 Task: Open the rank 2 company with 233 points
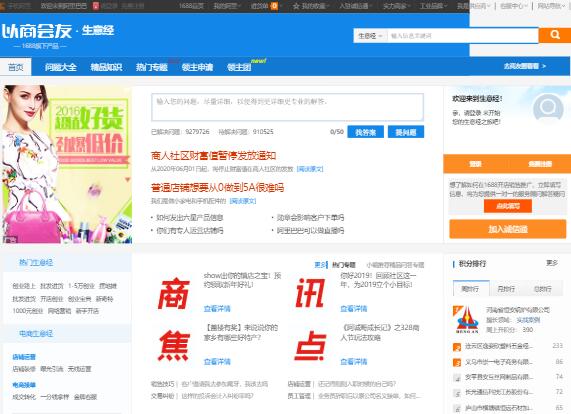click(499, 346)
